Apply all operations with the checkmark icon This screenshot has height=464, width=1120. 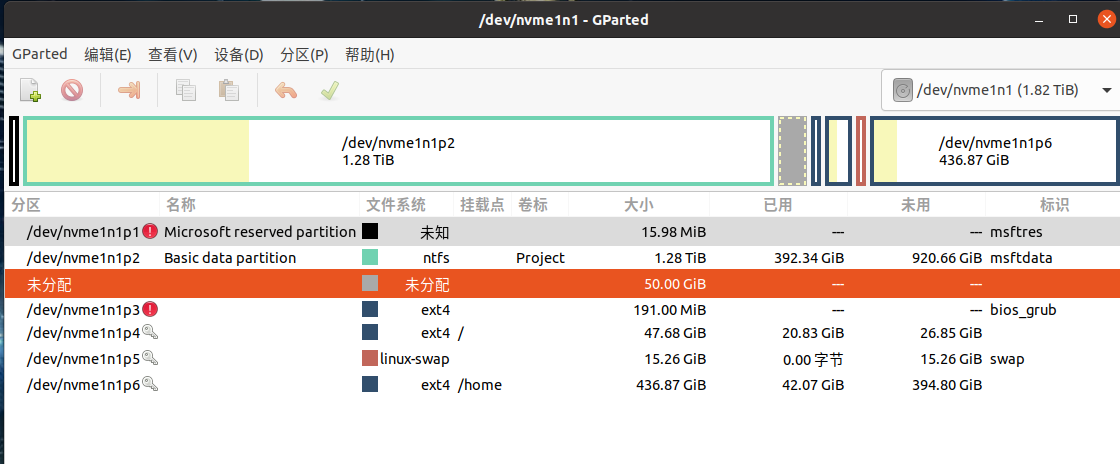point(329,91)
